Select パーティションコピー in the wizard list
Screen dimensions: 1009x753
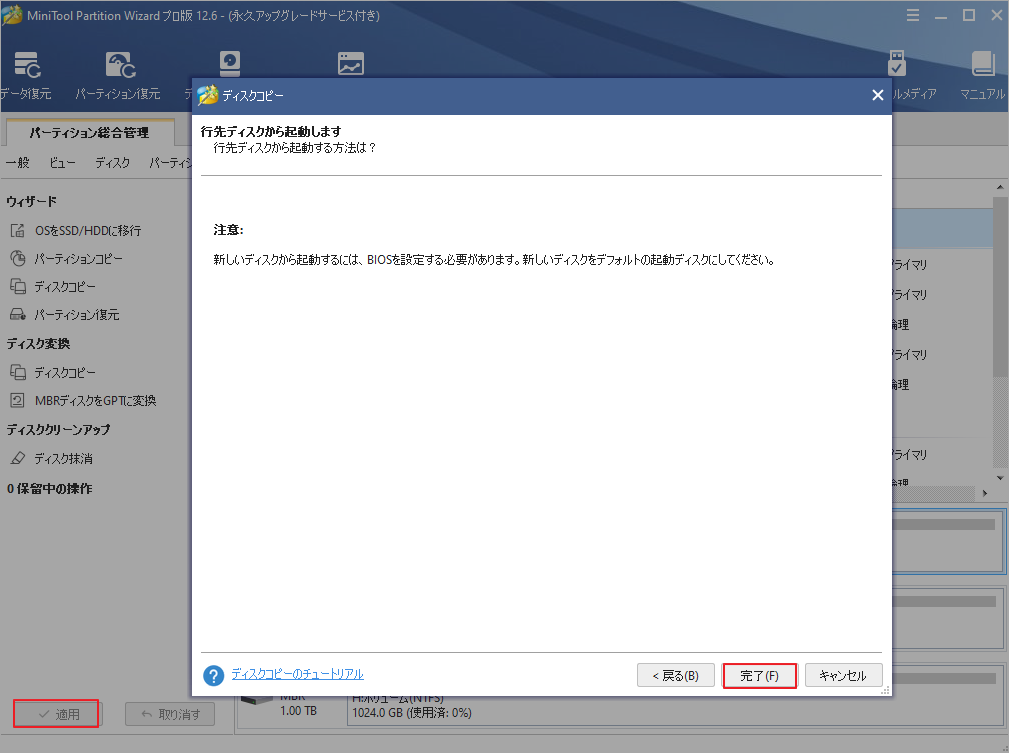coord(80,257)
